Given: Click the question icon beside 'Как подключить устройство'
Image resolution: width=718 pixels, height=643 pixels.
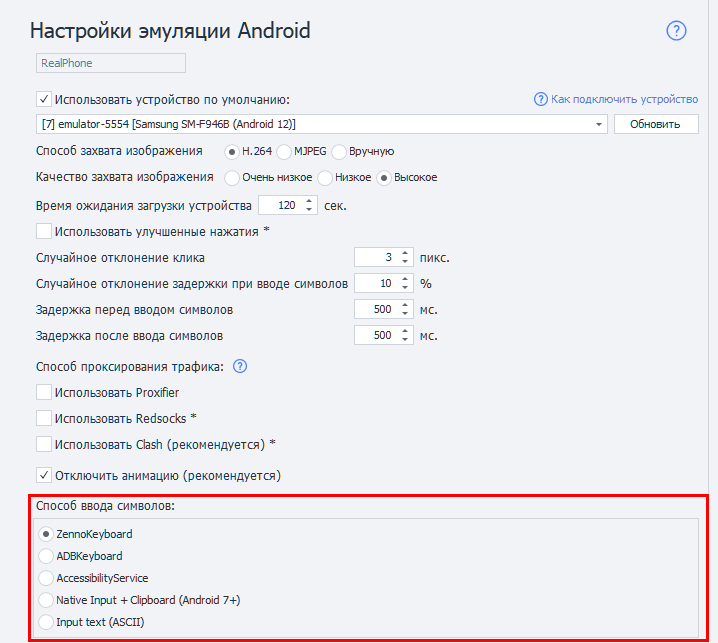Looking at the screenshot, I should (541, 99).
